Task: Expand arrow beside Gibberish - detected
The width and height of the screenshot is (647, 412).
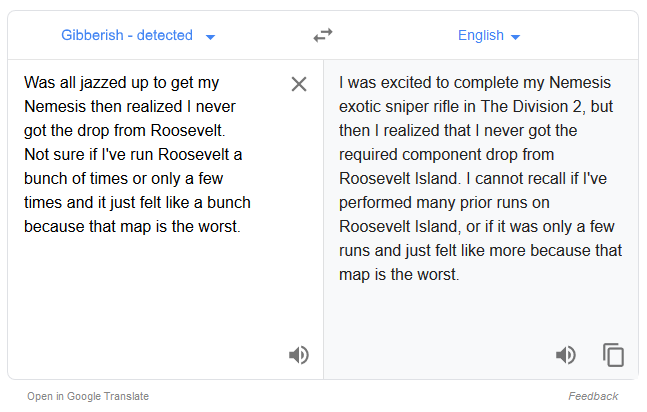Action: pos(210,37)
